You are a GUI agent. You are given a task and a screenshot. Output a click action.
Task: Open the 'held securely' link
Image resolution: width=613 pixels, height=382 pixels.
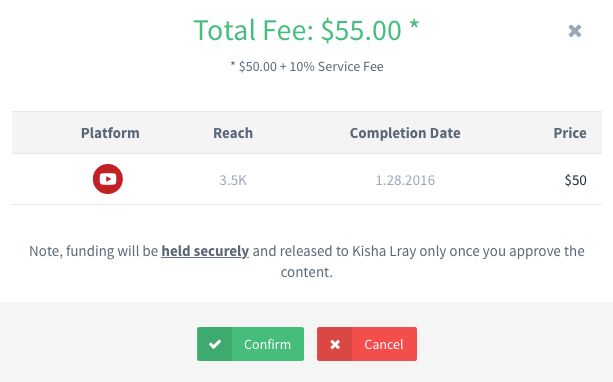[205, 251]
